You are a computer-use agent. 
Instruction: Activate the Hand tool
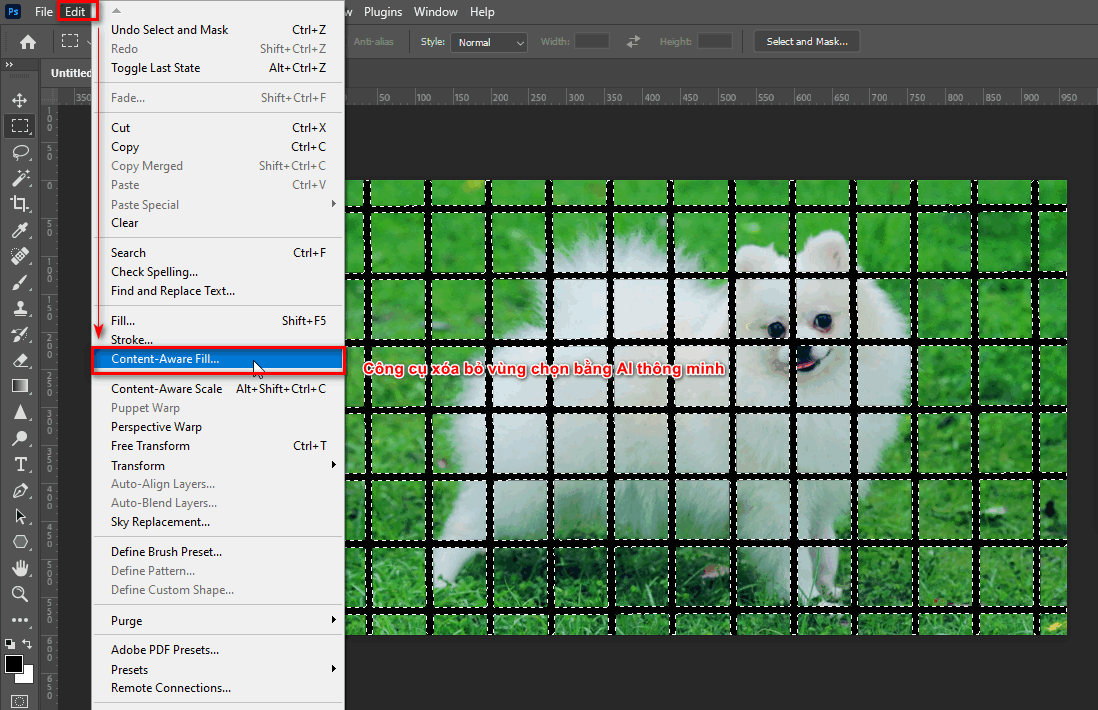click(x=21, y=568)
